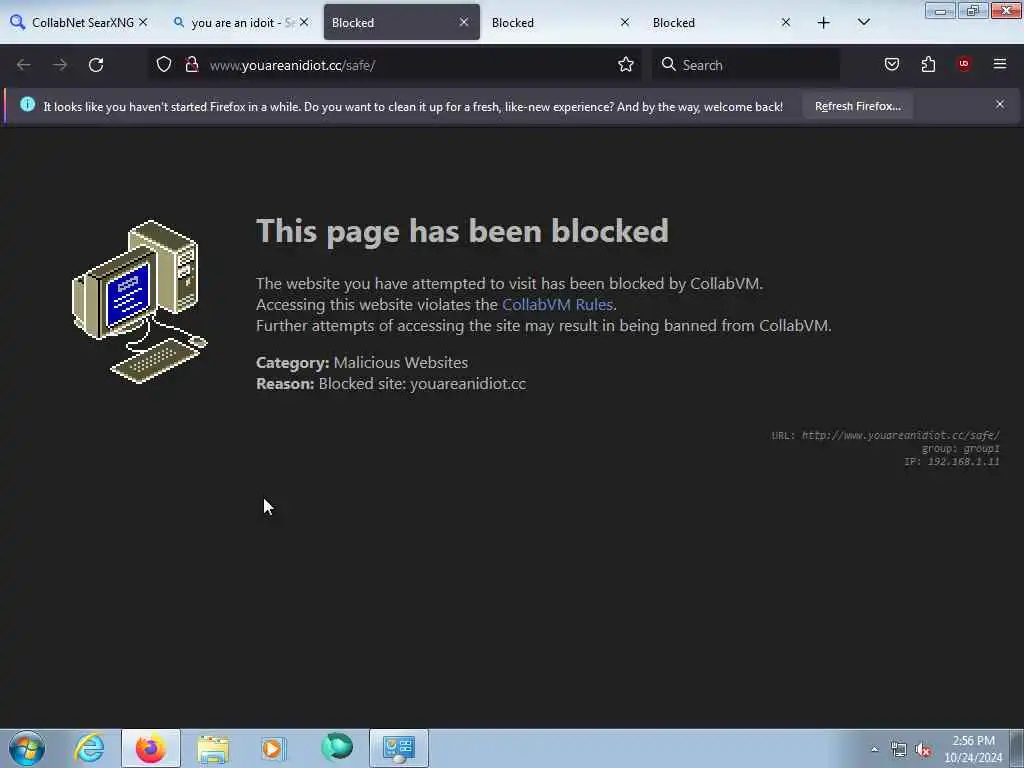Click the 'Category: Malicious Websites' text
The height and width of the screenshot is (768, 1024).
pyautogui.click(x=362, y=362)
